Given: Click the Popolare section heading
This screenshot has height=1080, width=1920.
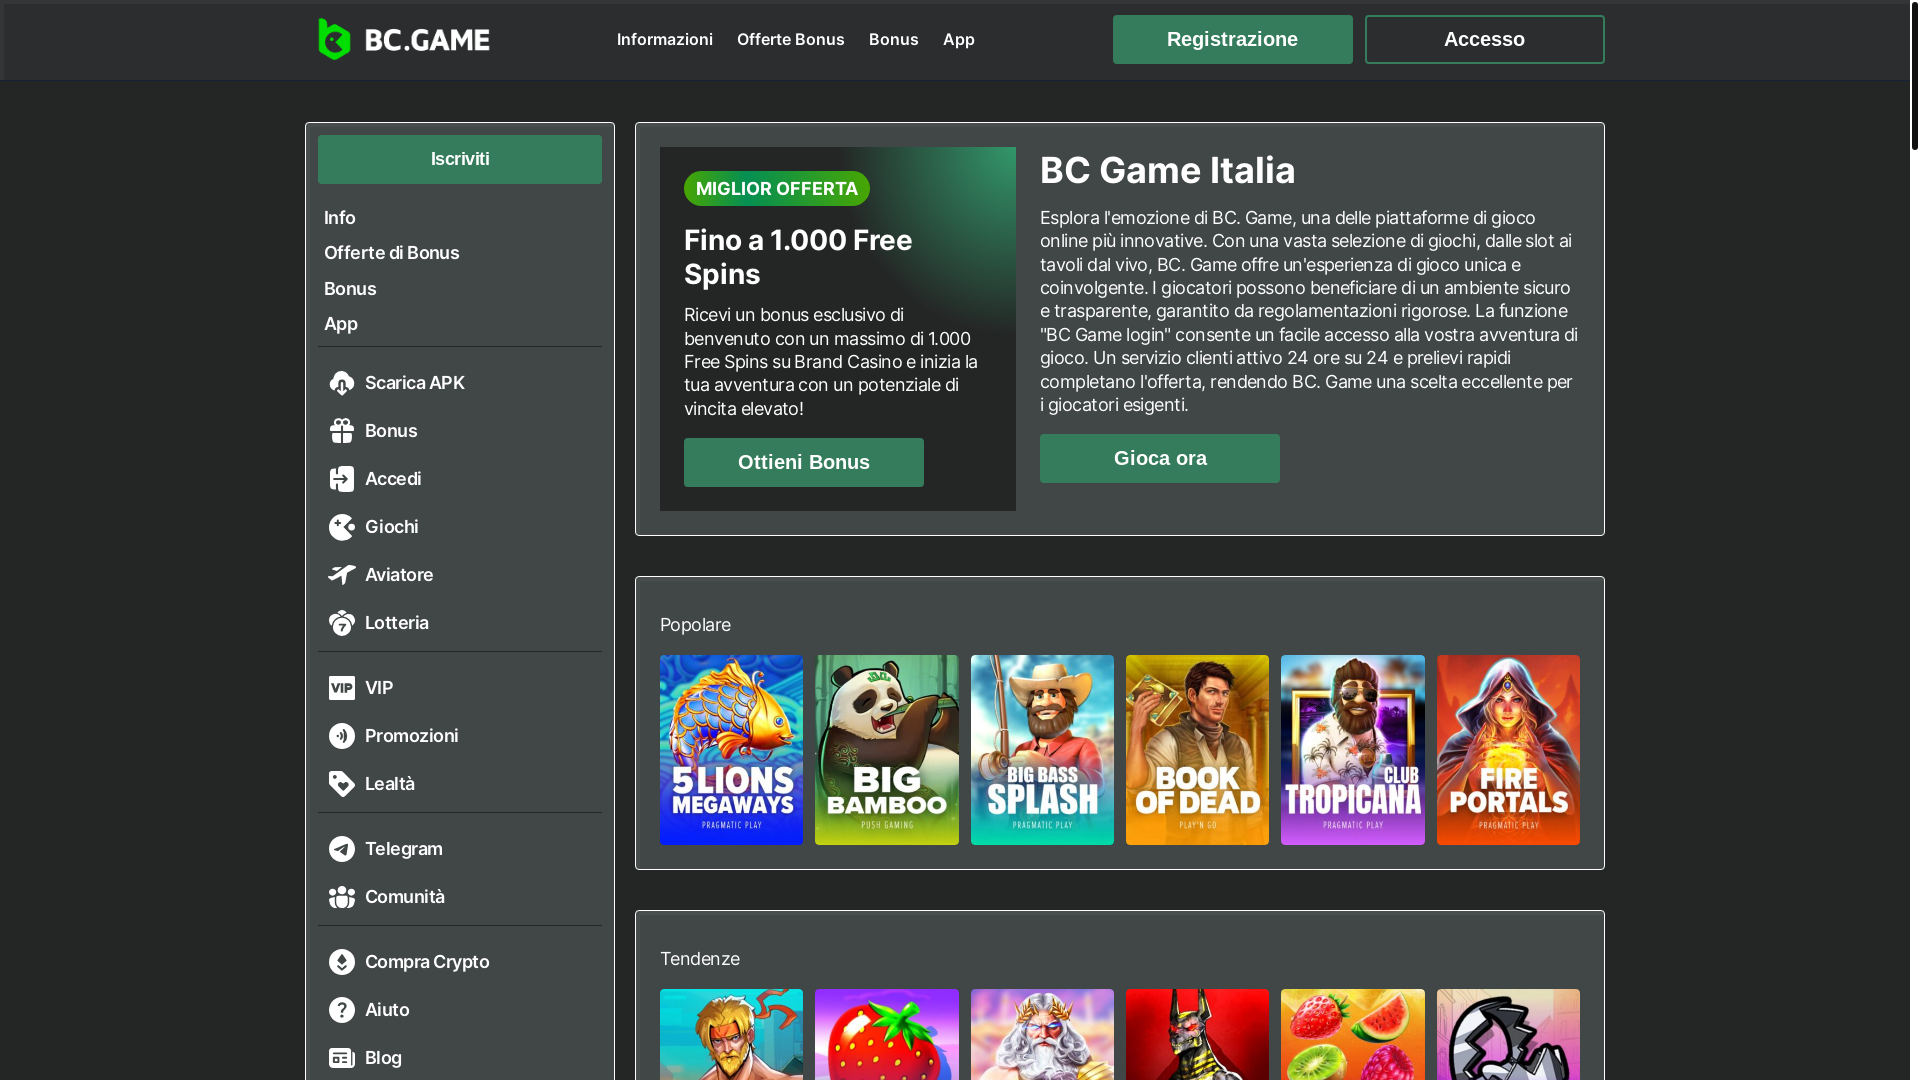Looking at the screenshot, I should pyautogui.click(x=696, y=625).
